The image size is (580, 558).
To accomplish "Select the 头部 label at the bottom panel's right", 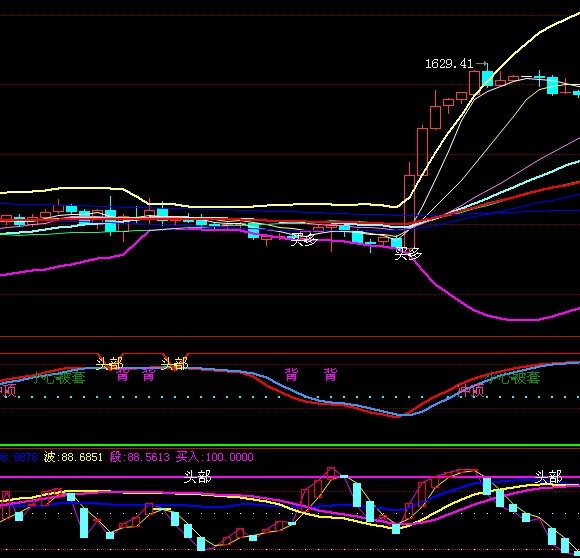I will click(x=549, y=477).
